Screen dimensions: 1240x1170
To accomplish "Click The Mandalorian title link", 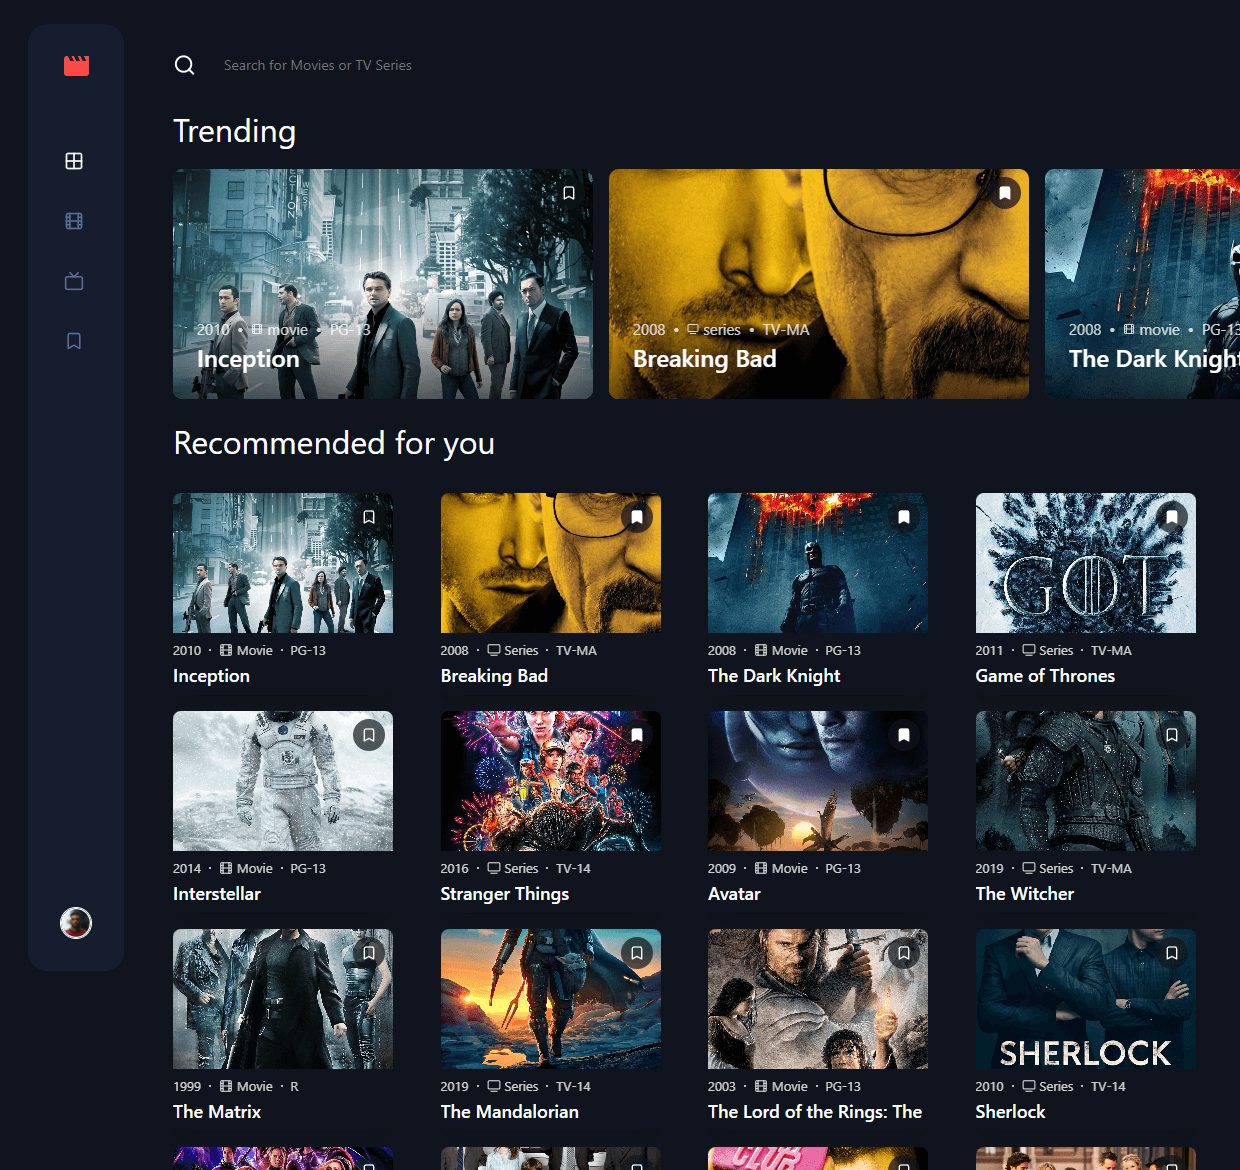I will tap(509, 1112).
